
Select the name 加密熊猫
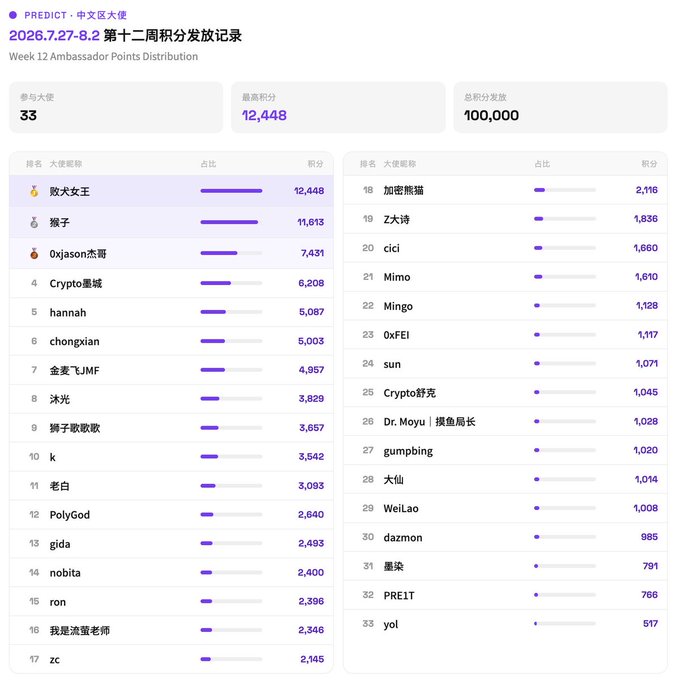pos(403,190)
